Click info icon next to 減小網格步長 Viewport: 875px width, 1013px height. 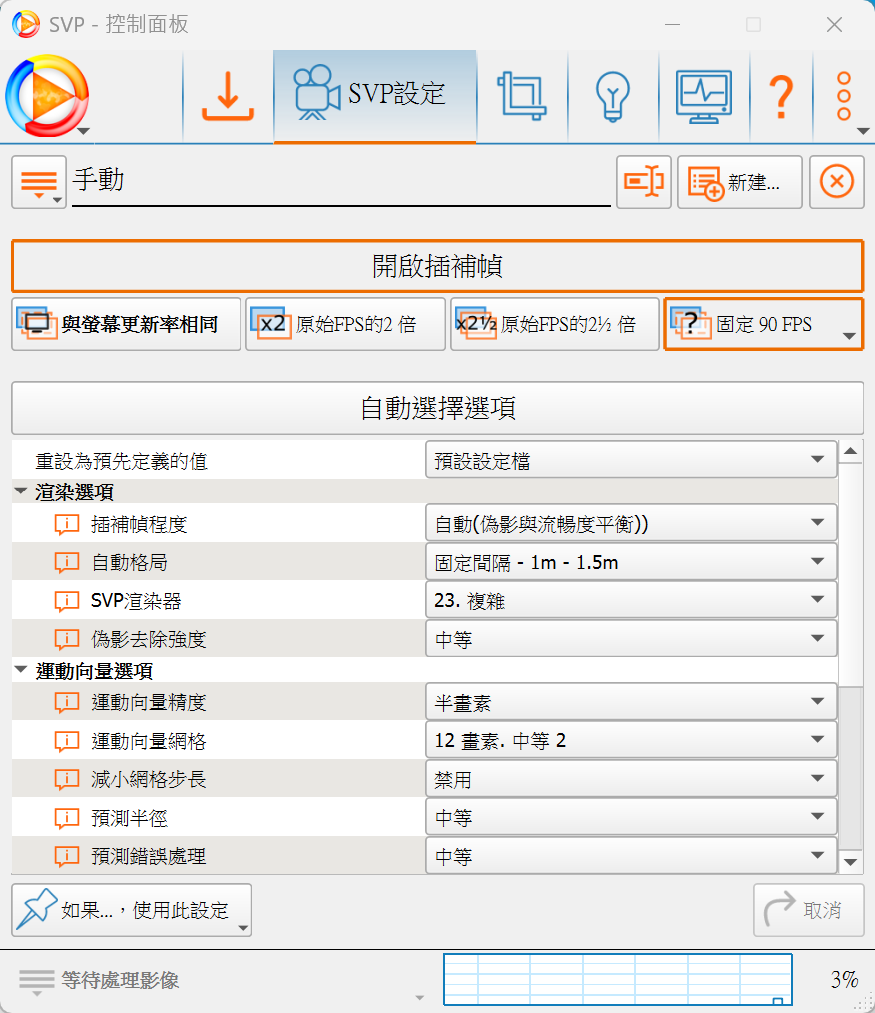pos(67,779)
